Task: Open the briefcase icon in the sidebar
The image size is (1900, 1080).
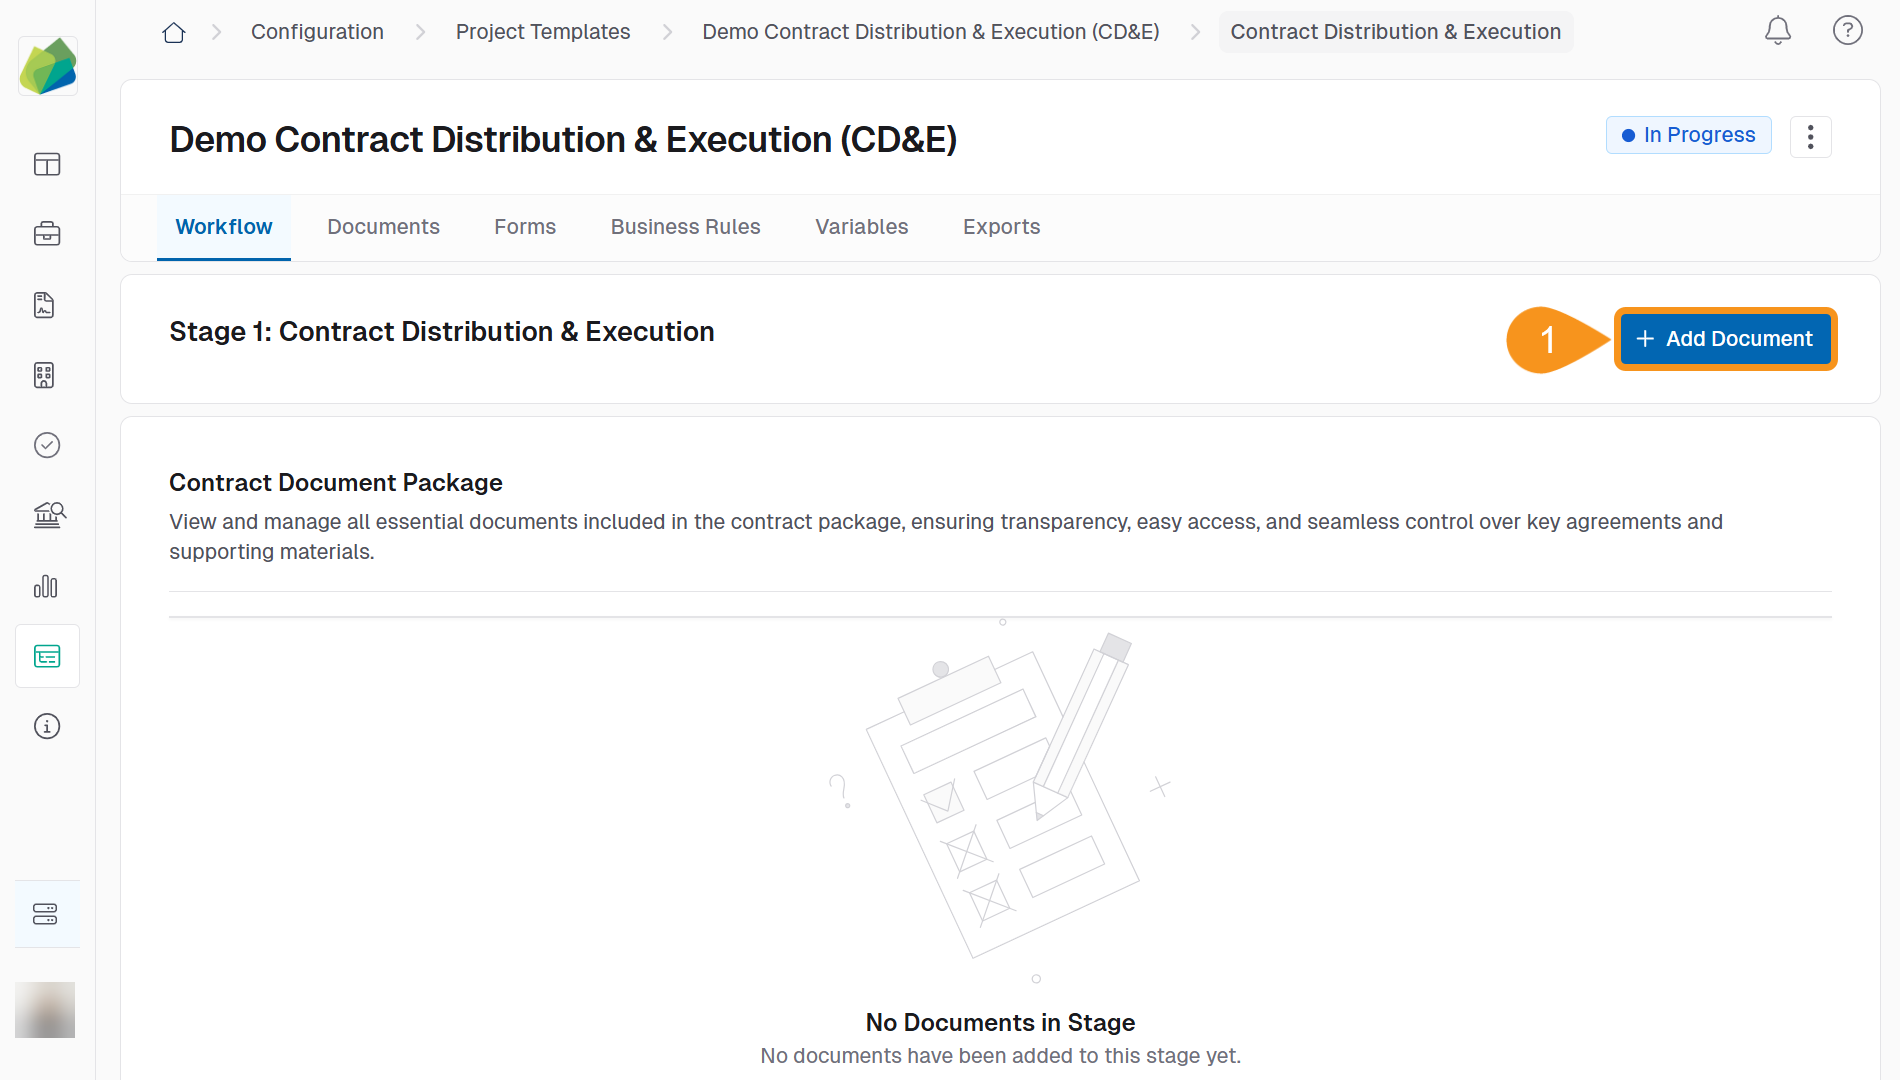Action: coord(47,234)
